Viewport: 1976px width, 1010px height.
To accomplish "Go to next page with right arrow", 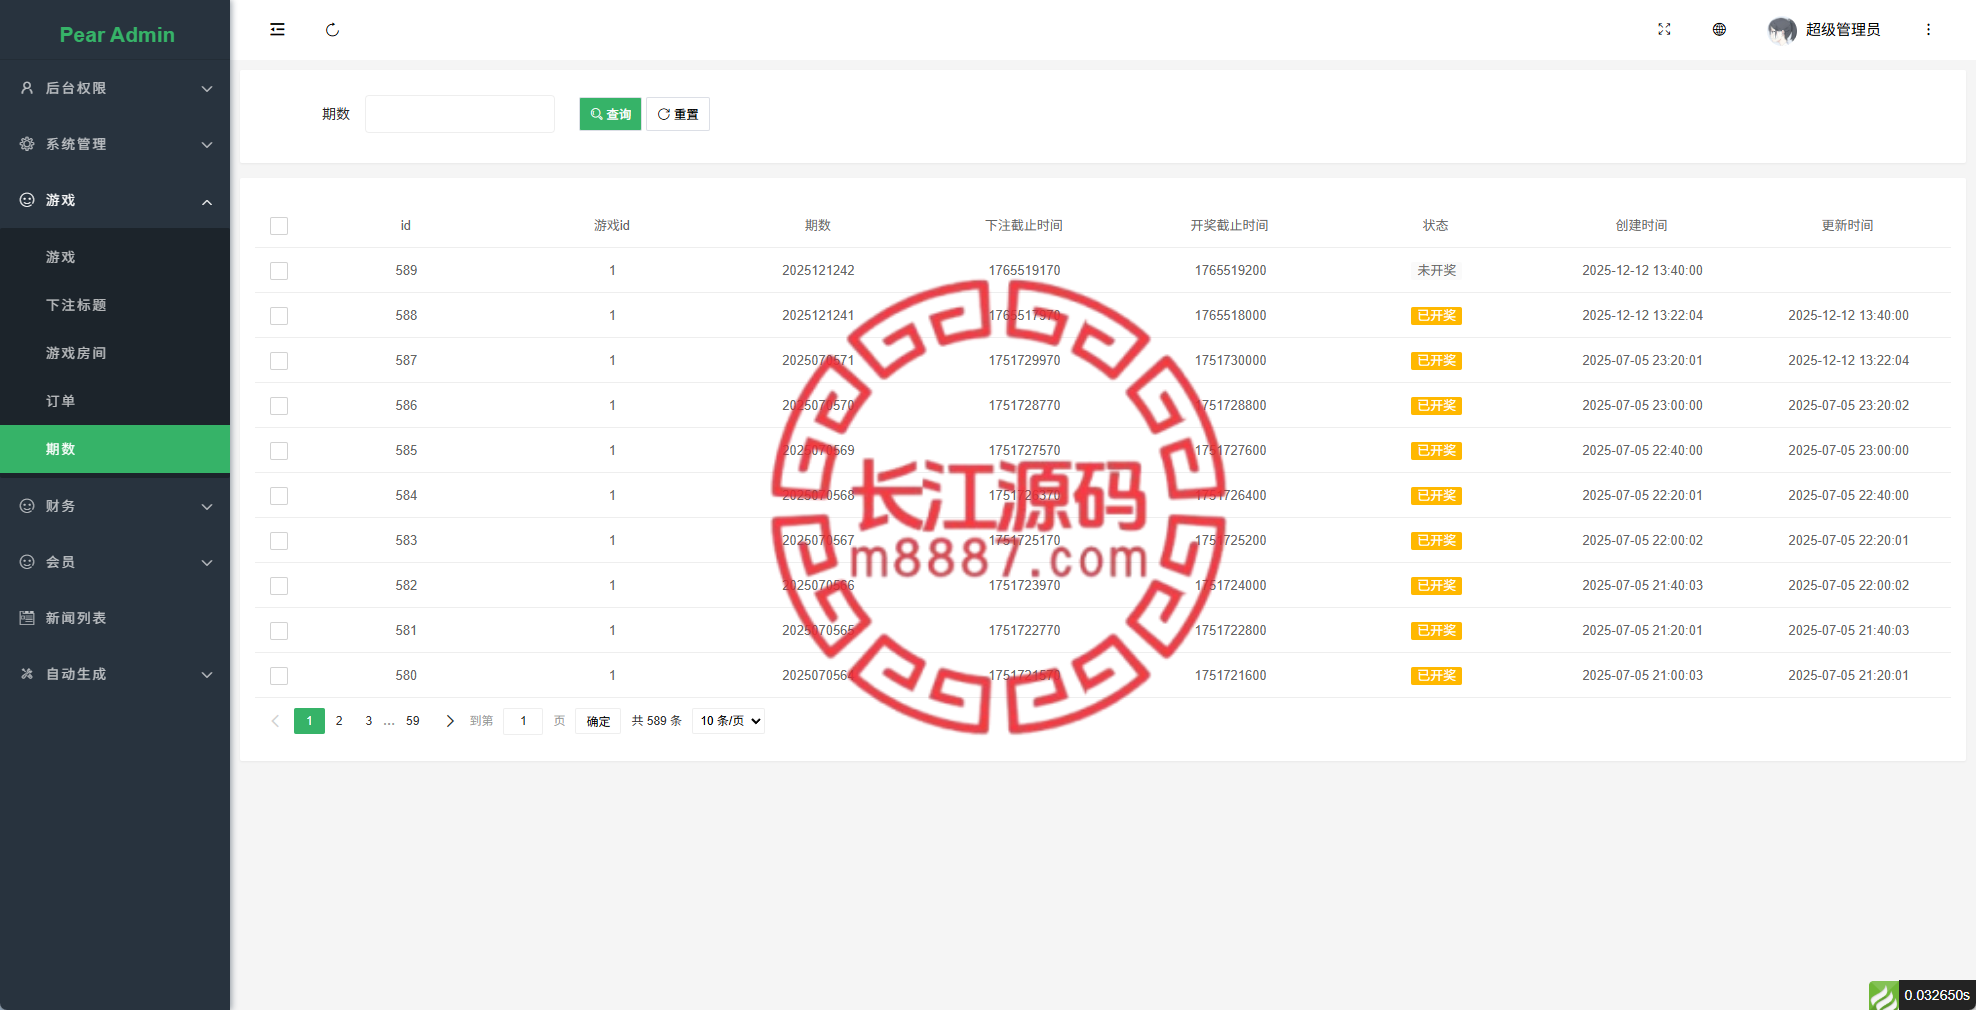I will pos(450,721).
